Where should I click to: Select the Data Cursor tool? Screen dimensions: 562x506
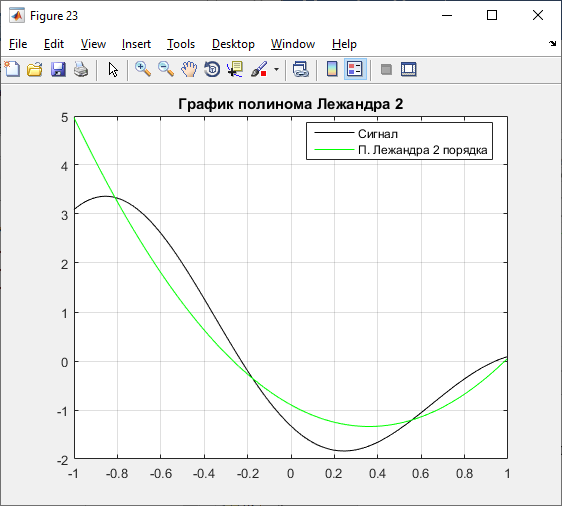(235, 69)
